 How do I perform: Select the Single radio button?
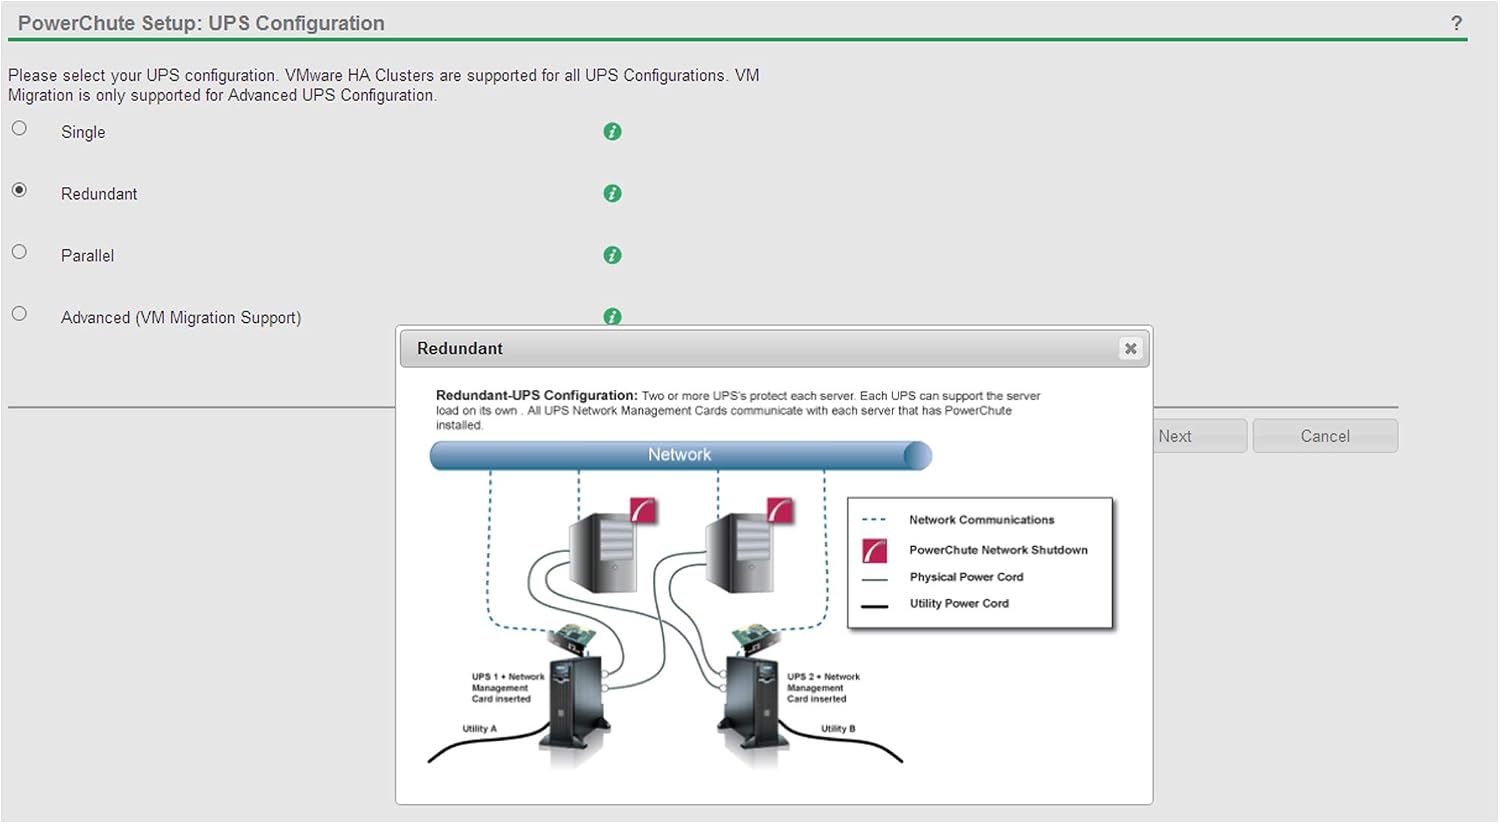click(19, 128)
